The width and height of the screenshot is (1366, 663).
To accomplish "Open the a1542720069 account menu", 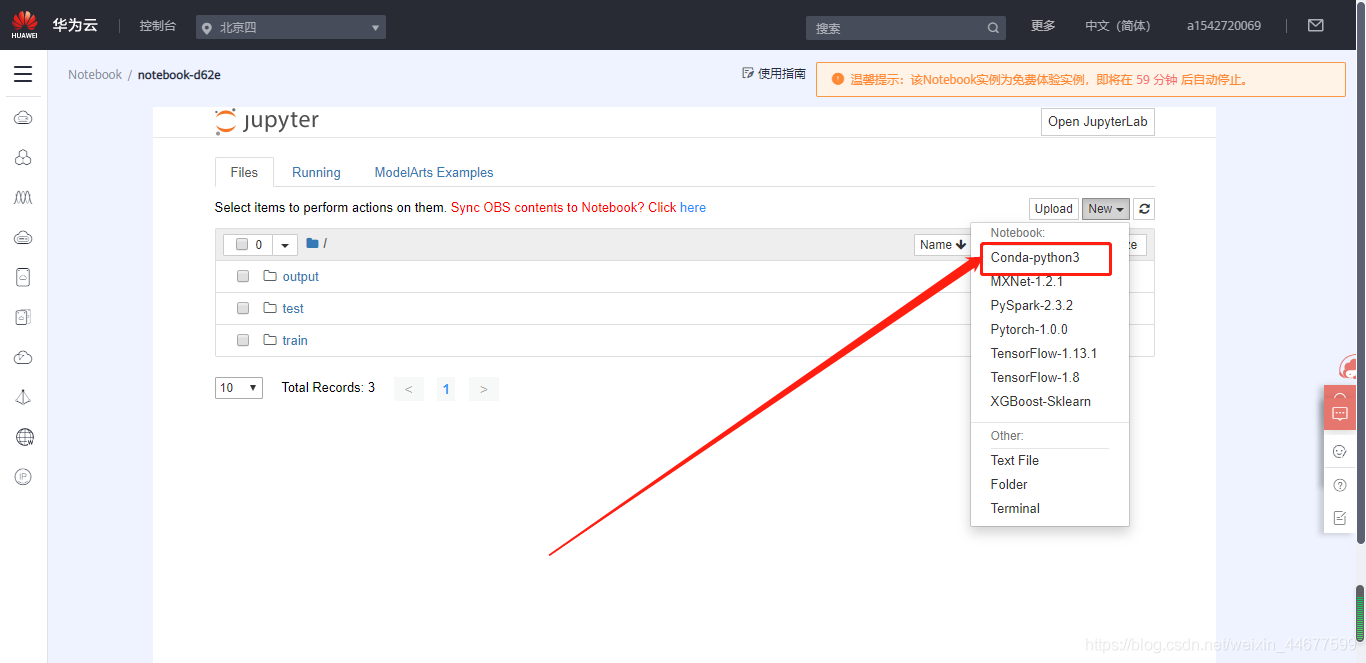I will coord(1224,26).
